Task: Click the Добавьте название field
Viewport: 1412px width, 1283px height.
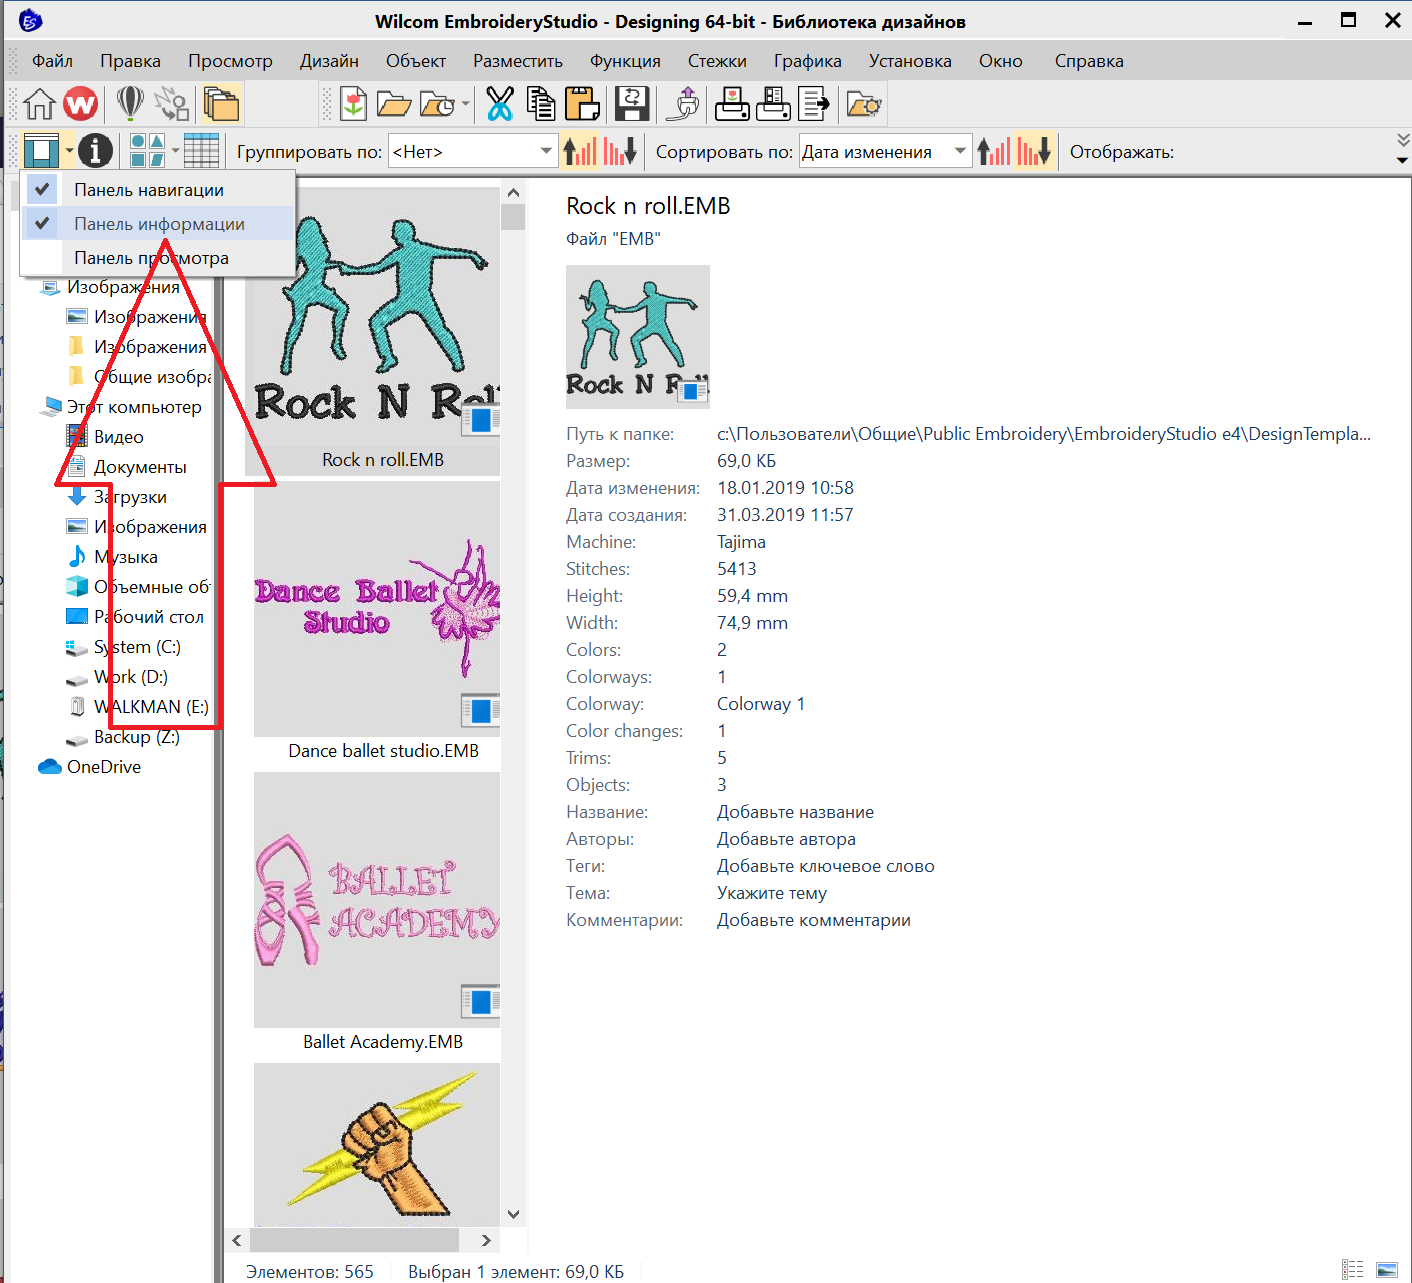Action: click(x=795, y=812)
